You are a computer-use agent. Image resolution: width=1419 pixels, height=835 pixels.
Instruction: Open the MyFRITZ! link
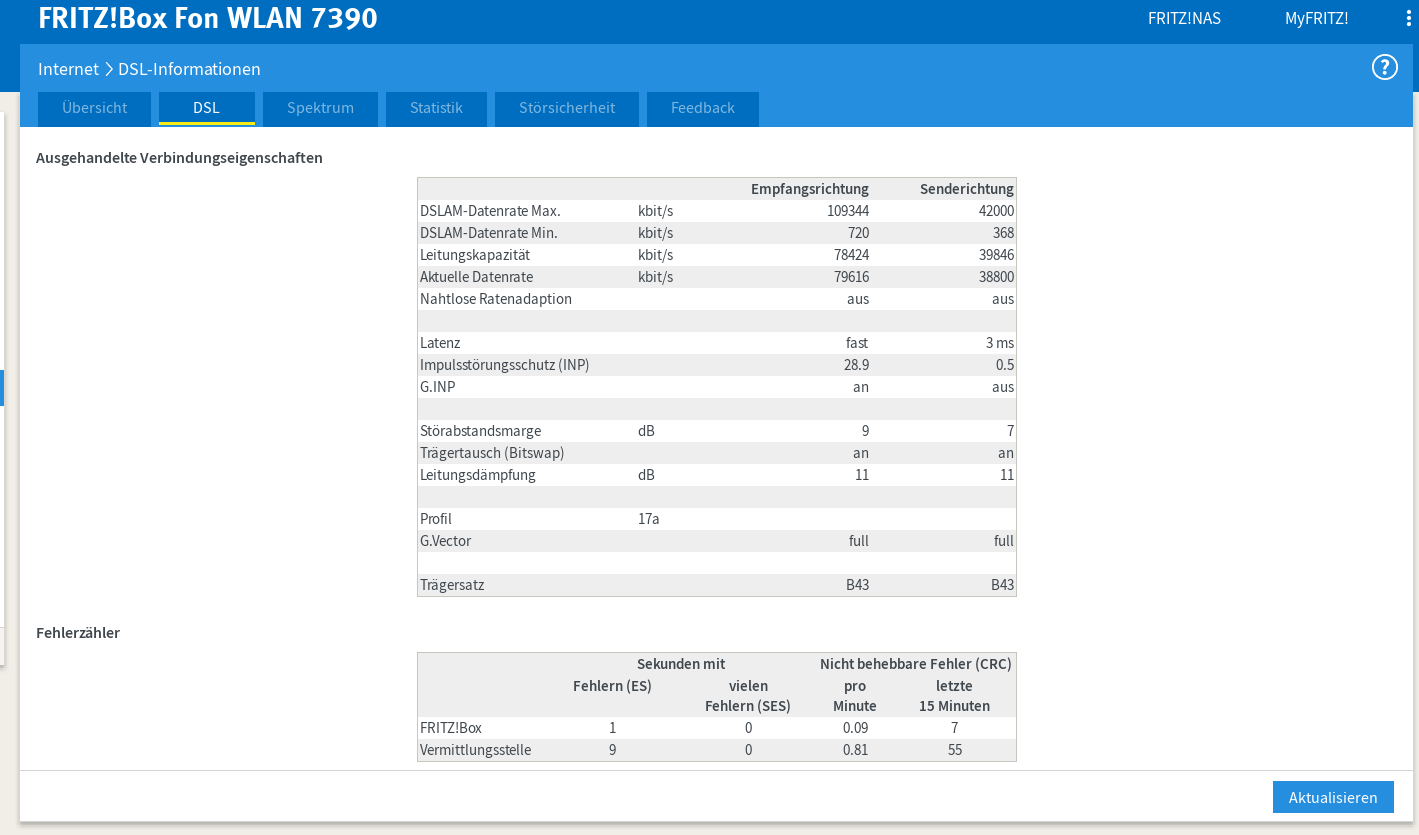[x=1316, y=19]
